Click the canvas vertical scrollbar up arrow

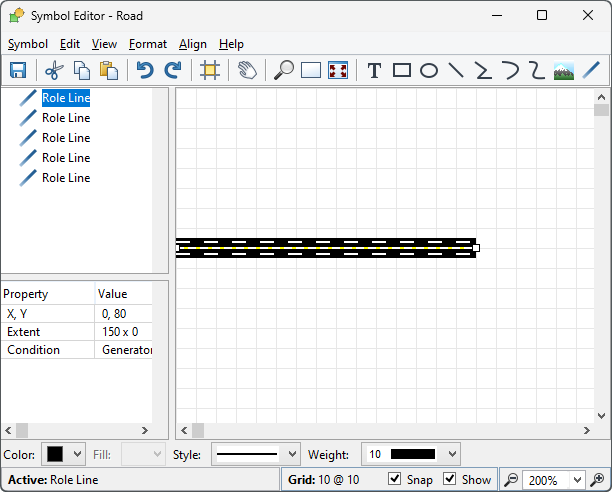tap(601, 97)
